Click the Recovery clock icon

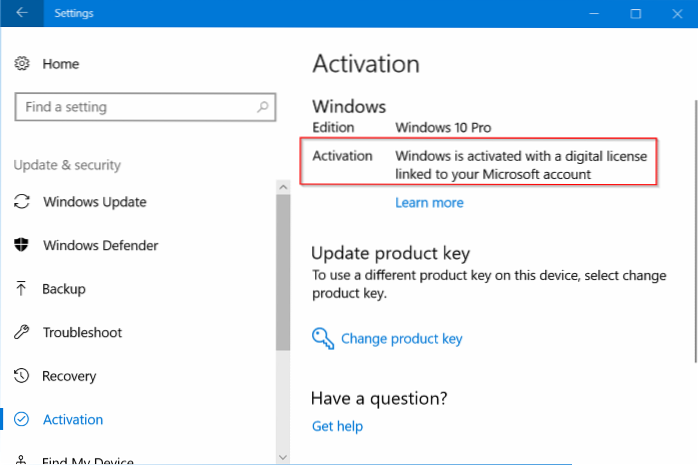point(22,376)
